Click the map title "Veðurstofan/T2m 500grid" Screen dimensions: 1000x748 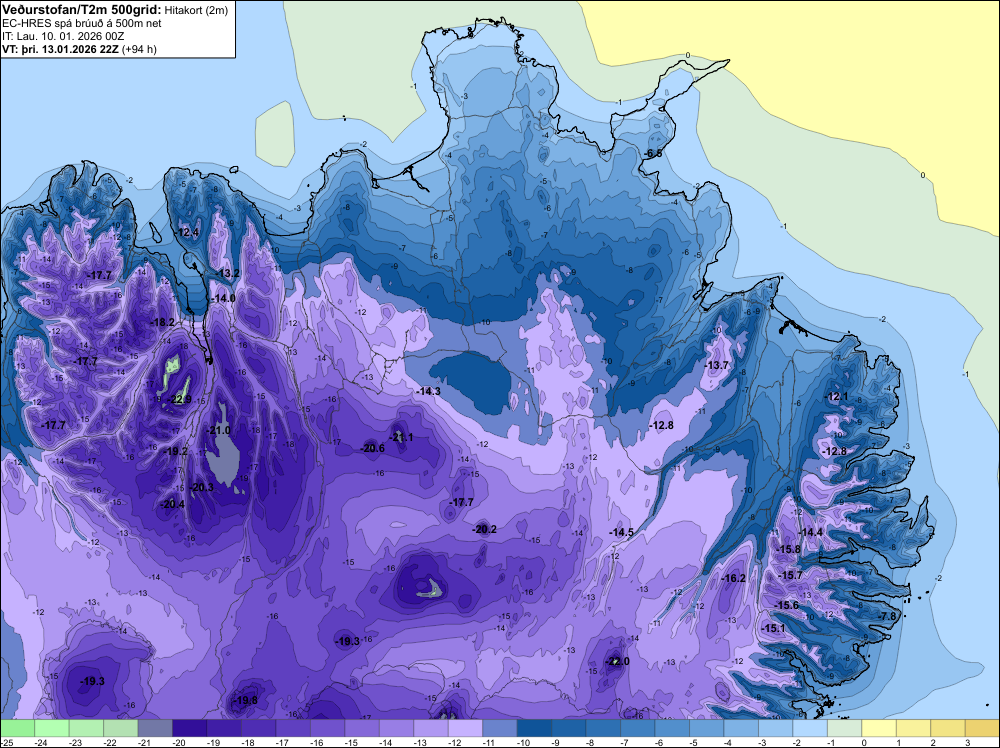click(x=82, y=9)
